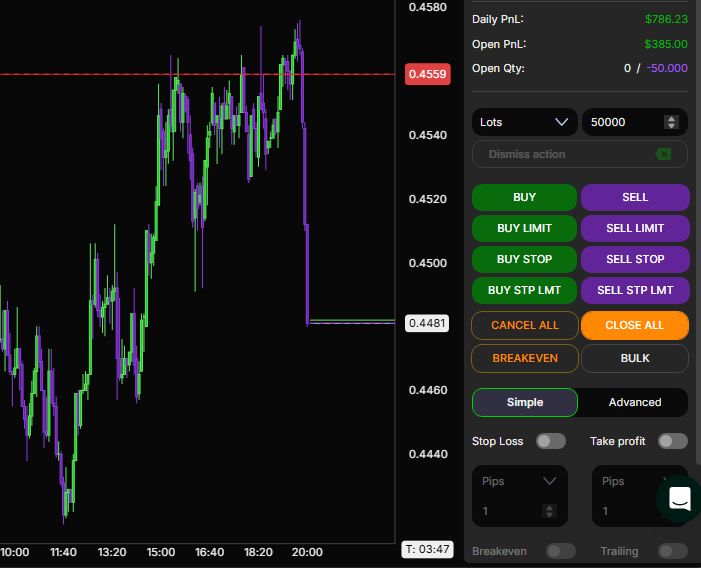This screenshot has width=701, height=568.
Task: Click the SELL LIMIT button
Action: point(635,228)
